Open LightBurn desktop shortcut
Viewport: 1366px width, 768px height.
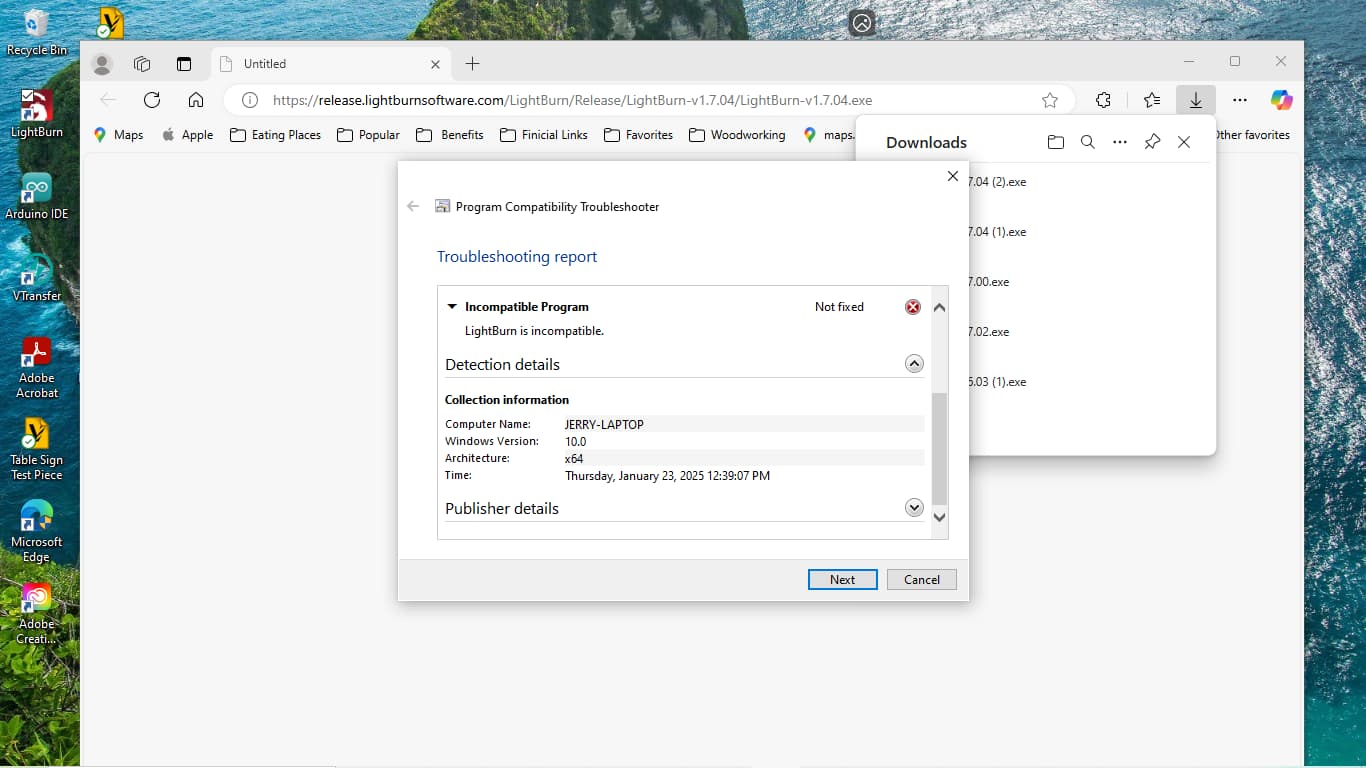[x=37, y=113]
